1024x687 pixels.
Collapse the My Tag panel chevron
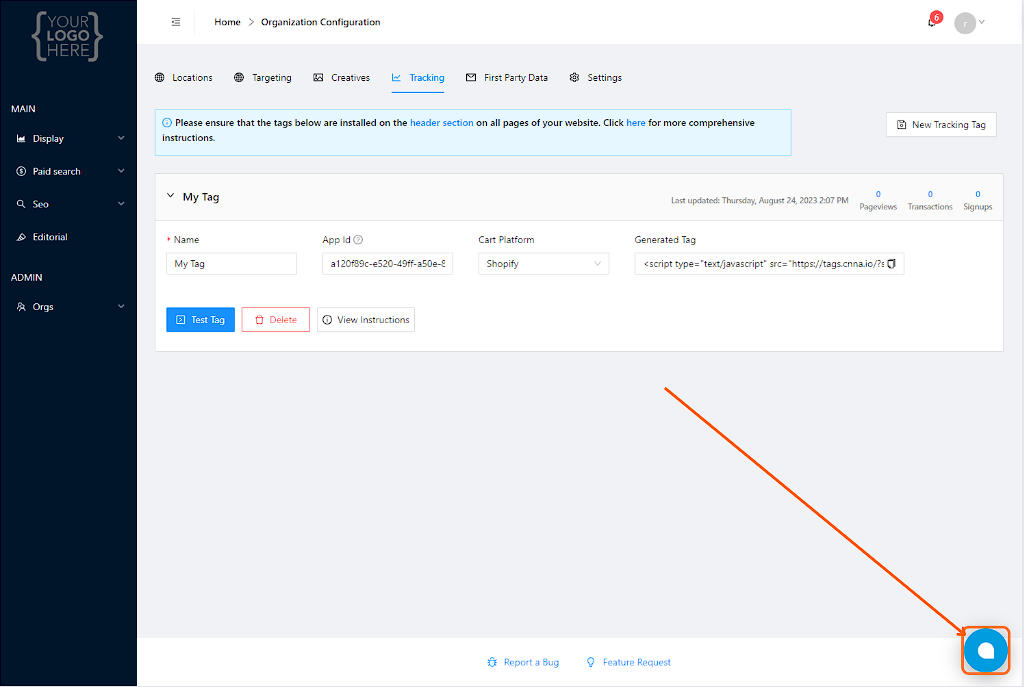click(170, 196)
